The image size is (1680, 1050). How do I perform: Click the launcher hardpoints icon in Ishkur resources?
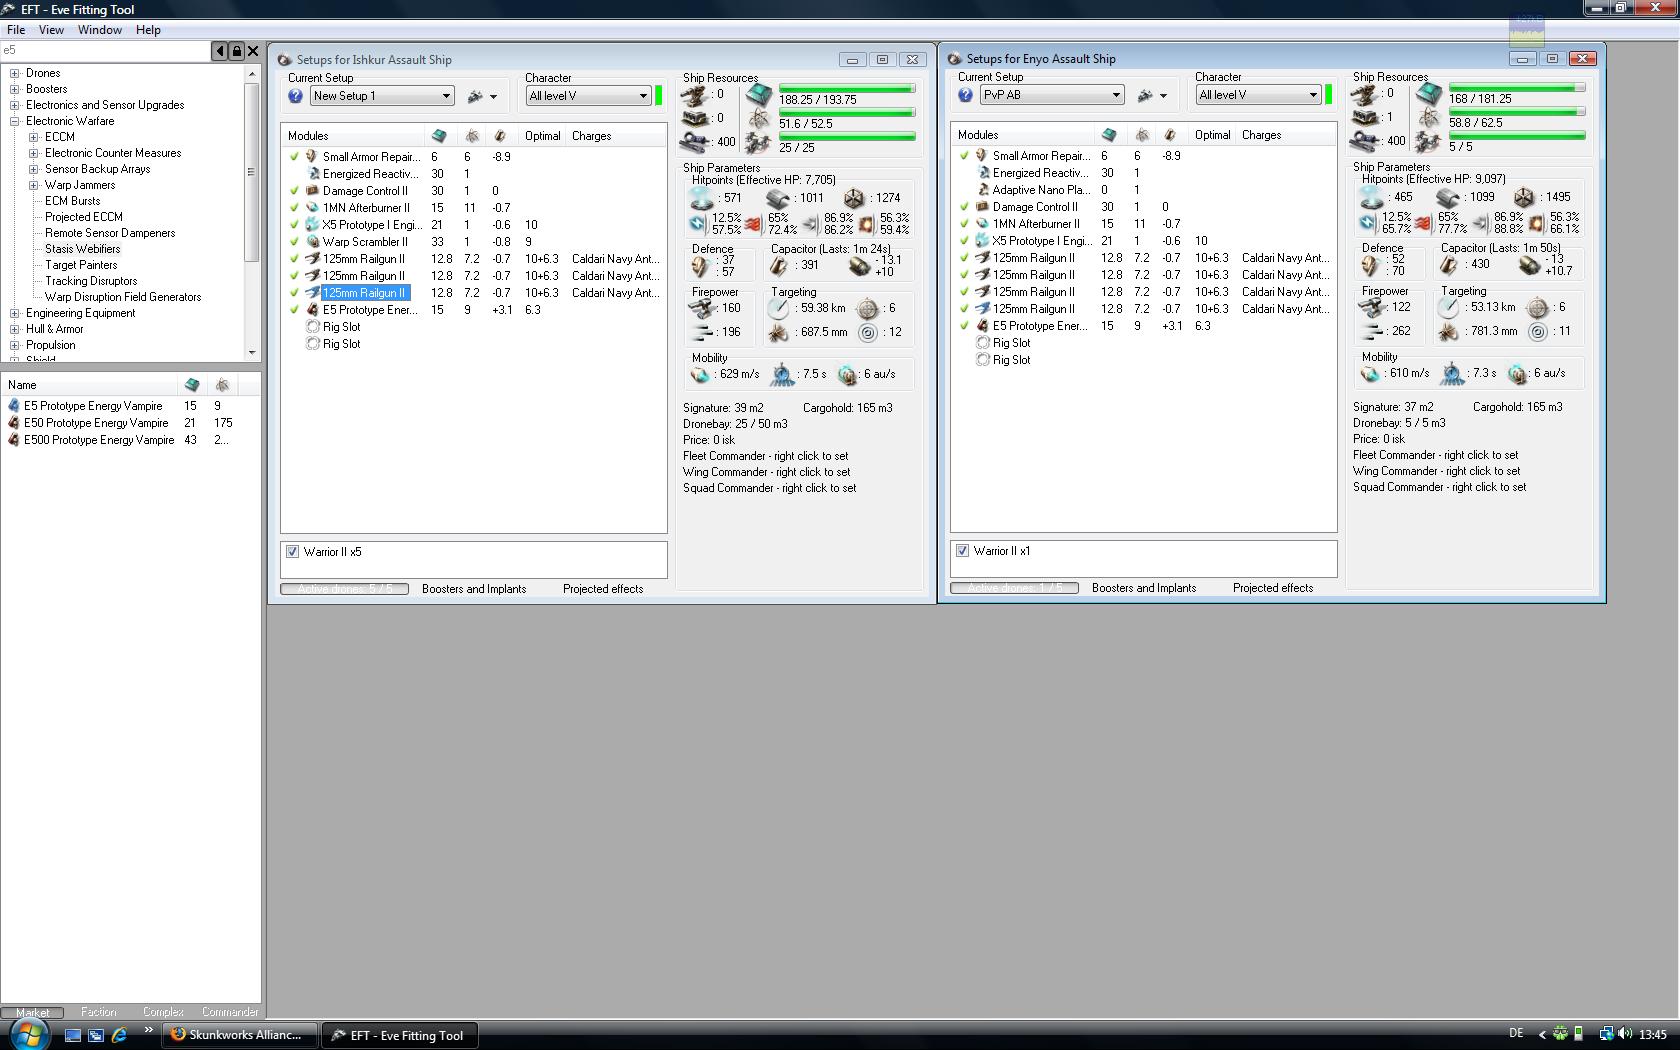click(695, 118)
